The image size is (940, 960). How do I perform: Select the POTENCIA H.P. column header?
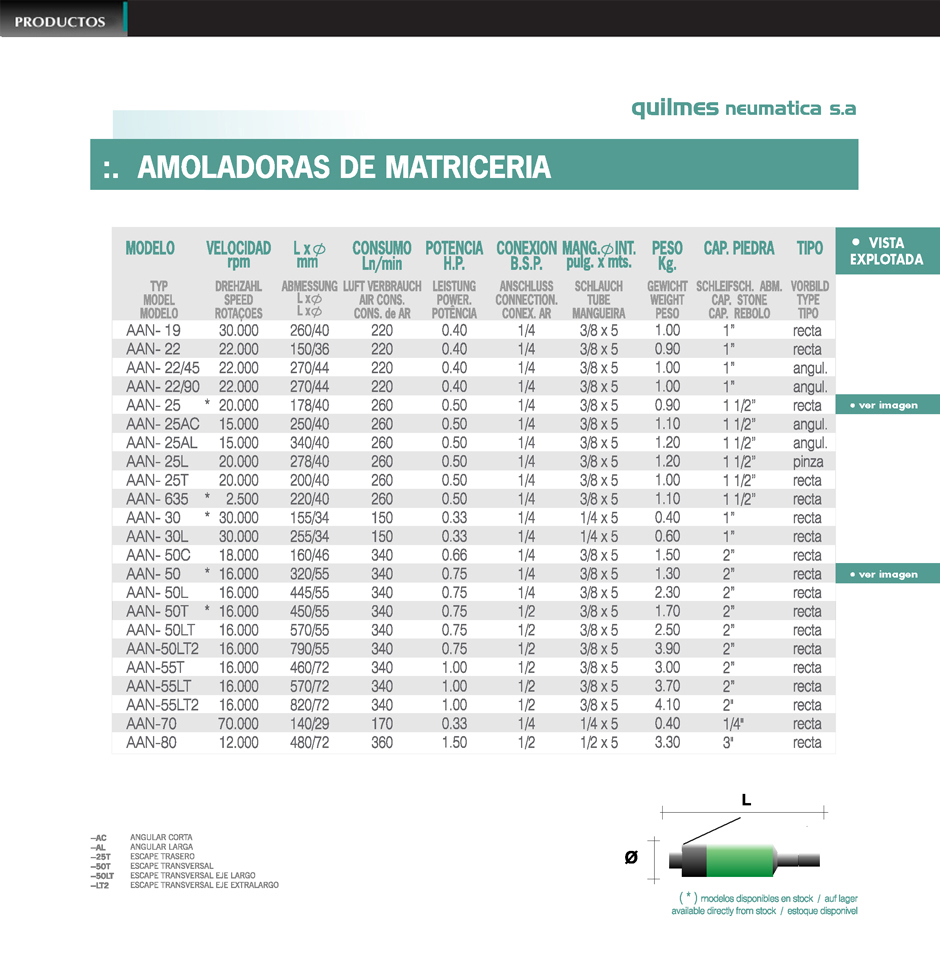(x=454, y=255)
